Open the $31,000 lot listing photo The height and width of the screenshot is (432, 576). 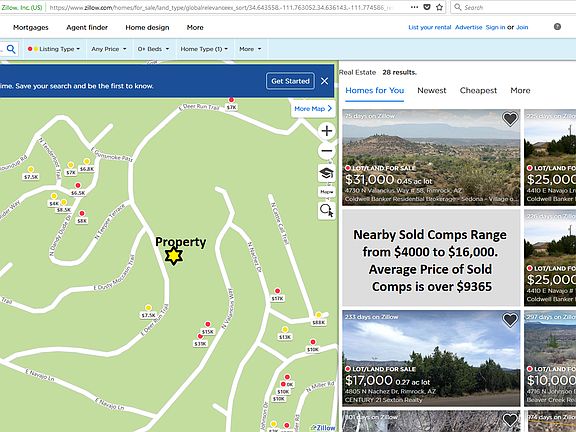pyautogui.click(x=431, y=157)
